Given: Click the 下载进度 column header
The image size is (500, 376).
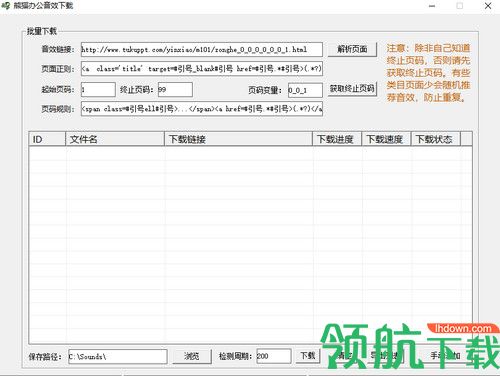Looking at the screenshot, I should [x=337, y=139].
